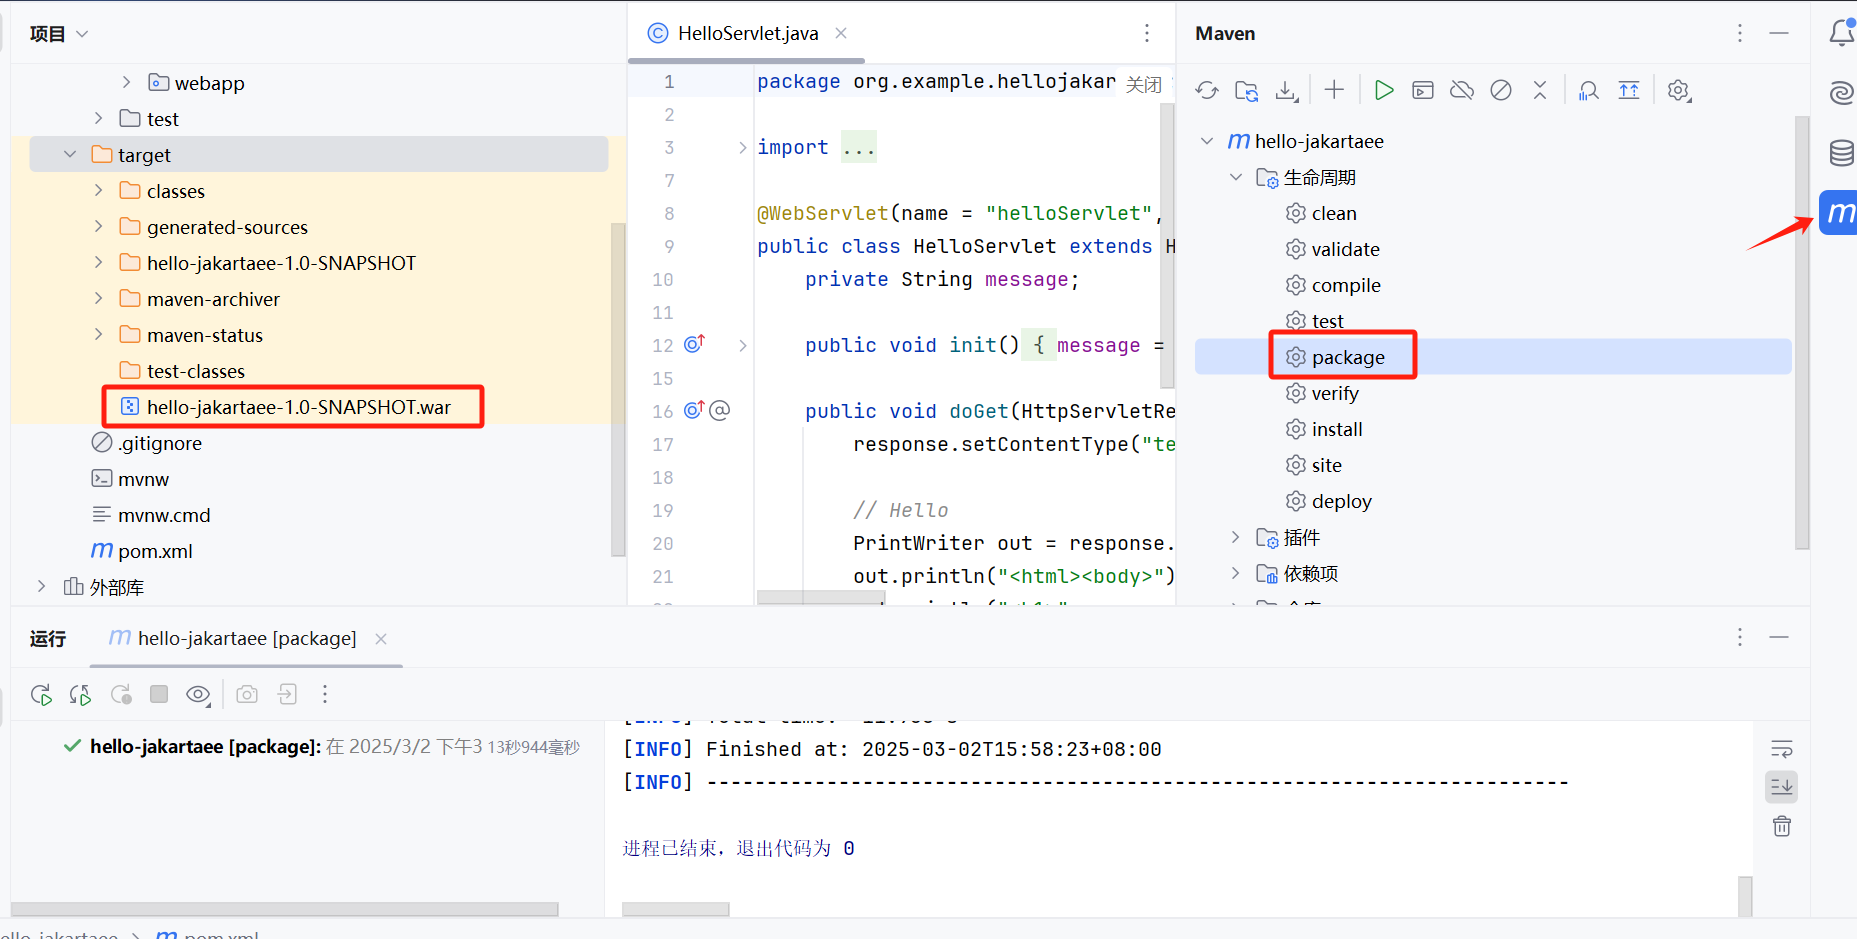This screenshot has width=1857, height=939.
Task: Open the 项目 view dropdown
Action: click(59, 34)
